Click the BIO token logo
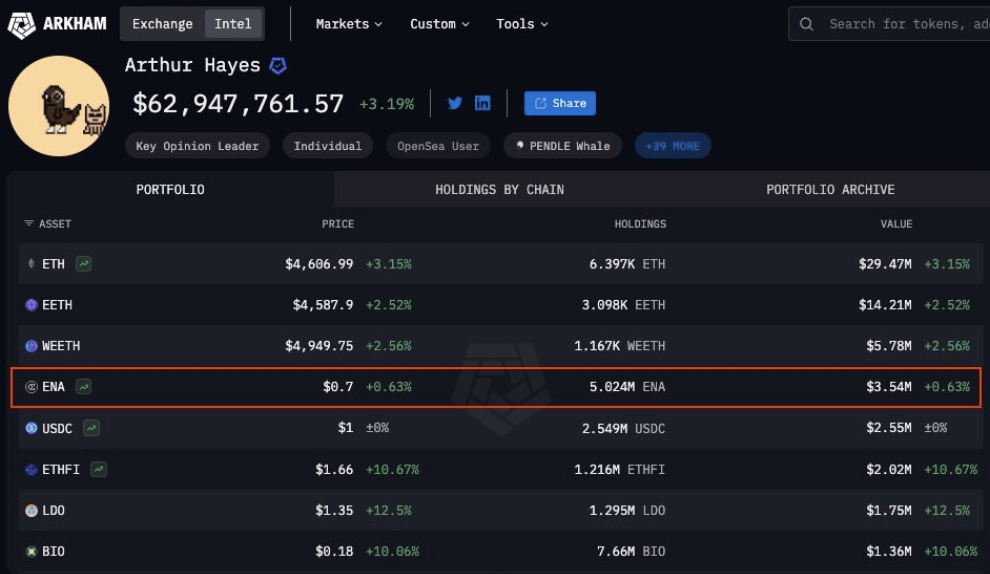This screenshot has height=574, width=990. [31, 551]
